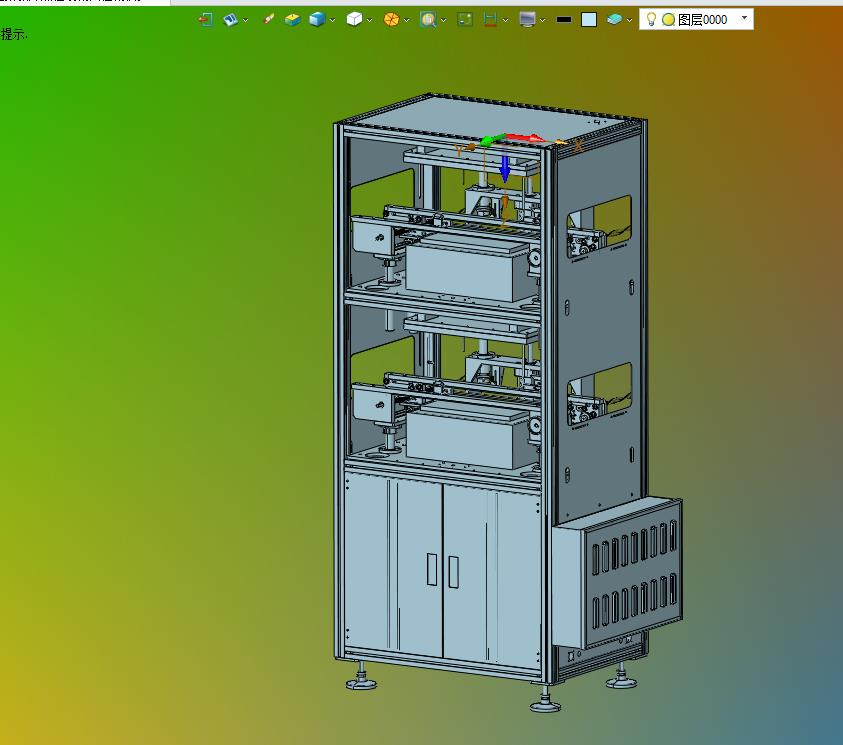This screenshot has height=745, width=843.
Task: Expand the measure tool dropdown arrow
Action: point(506,20)
